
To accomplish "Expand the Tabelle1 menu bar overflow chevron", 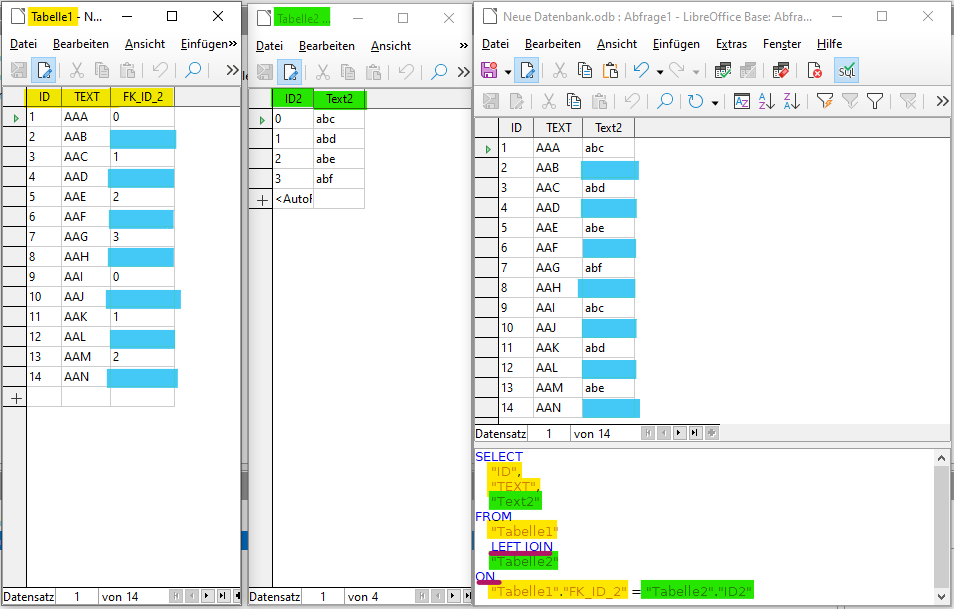I will [x=232, y=44].
